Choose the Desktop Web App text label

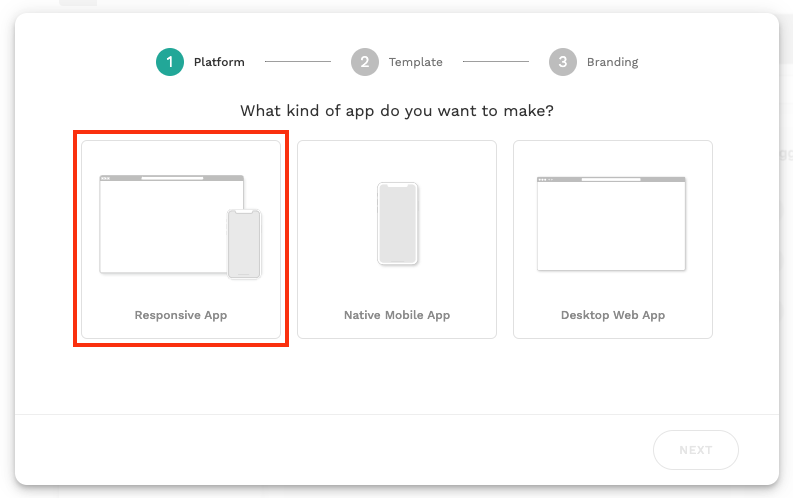pos(613,315)
